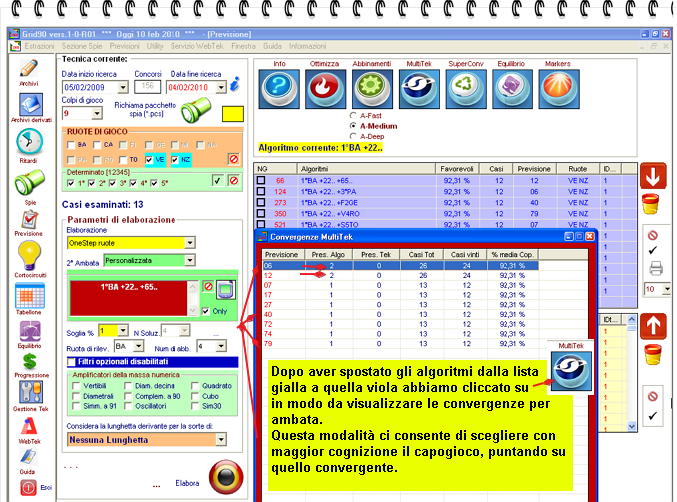Expand the Nessuna Lunghetta dropdown
Viewport: 677px width, 502px height.
[x=221, y=440]
